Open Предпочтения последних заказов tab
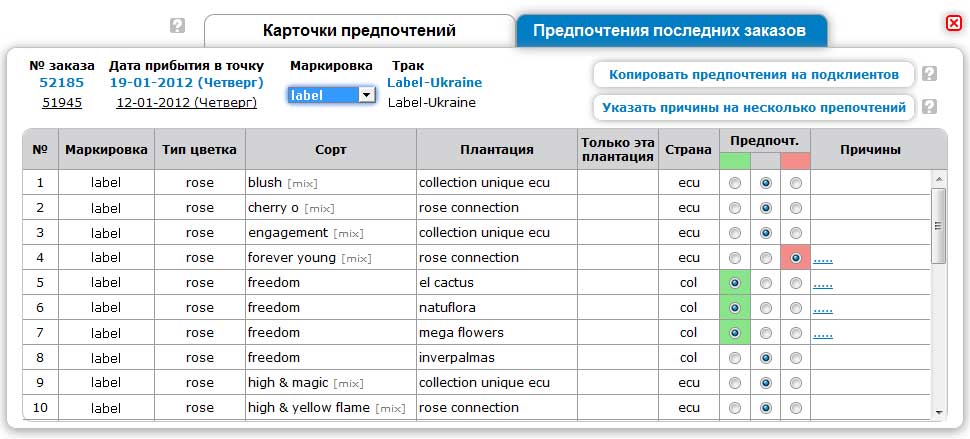This screenshot has height=439, width=970. [x=669, y=31]
